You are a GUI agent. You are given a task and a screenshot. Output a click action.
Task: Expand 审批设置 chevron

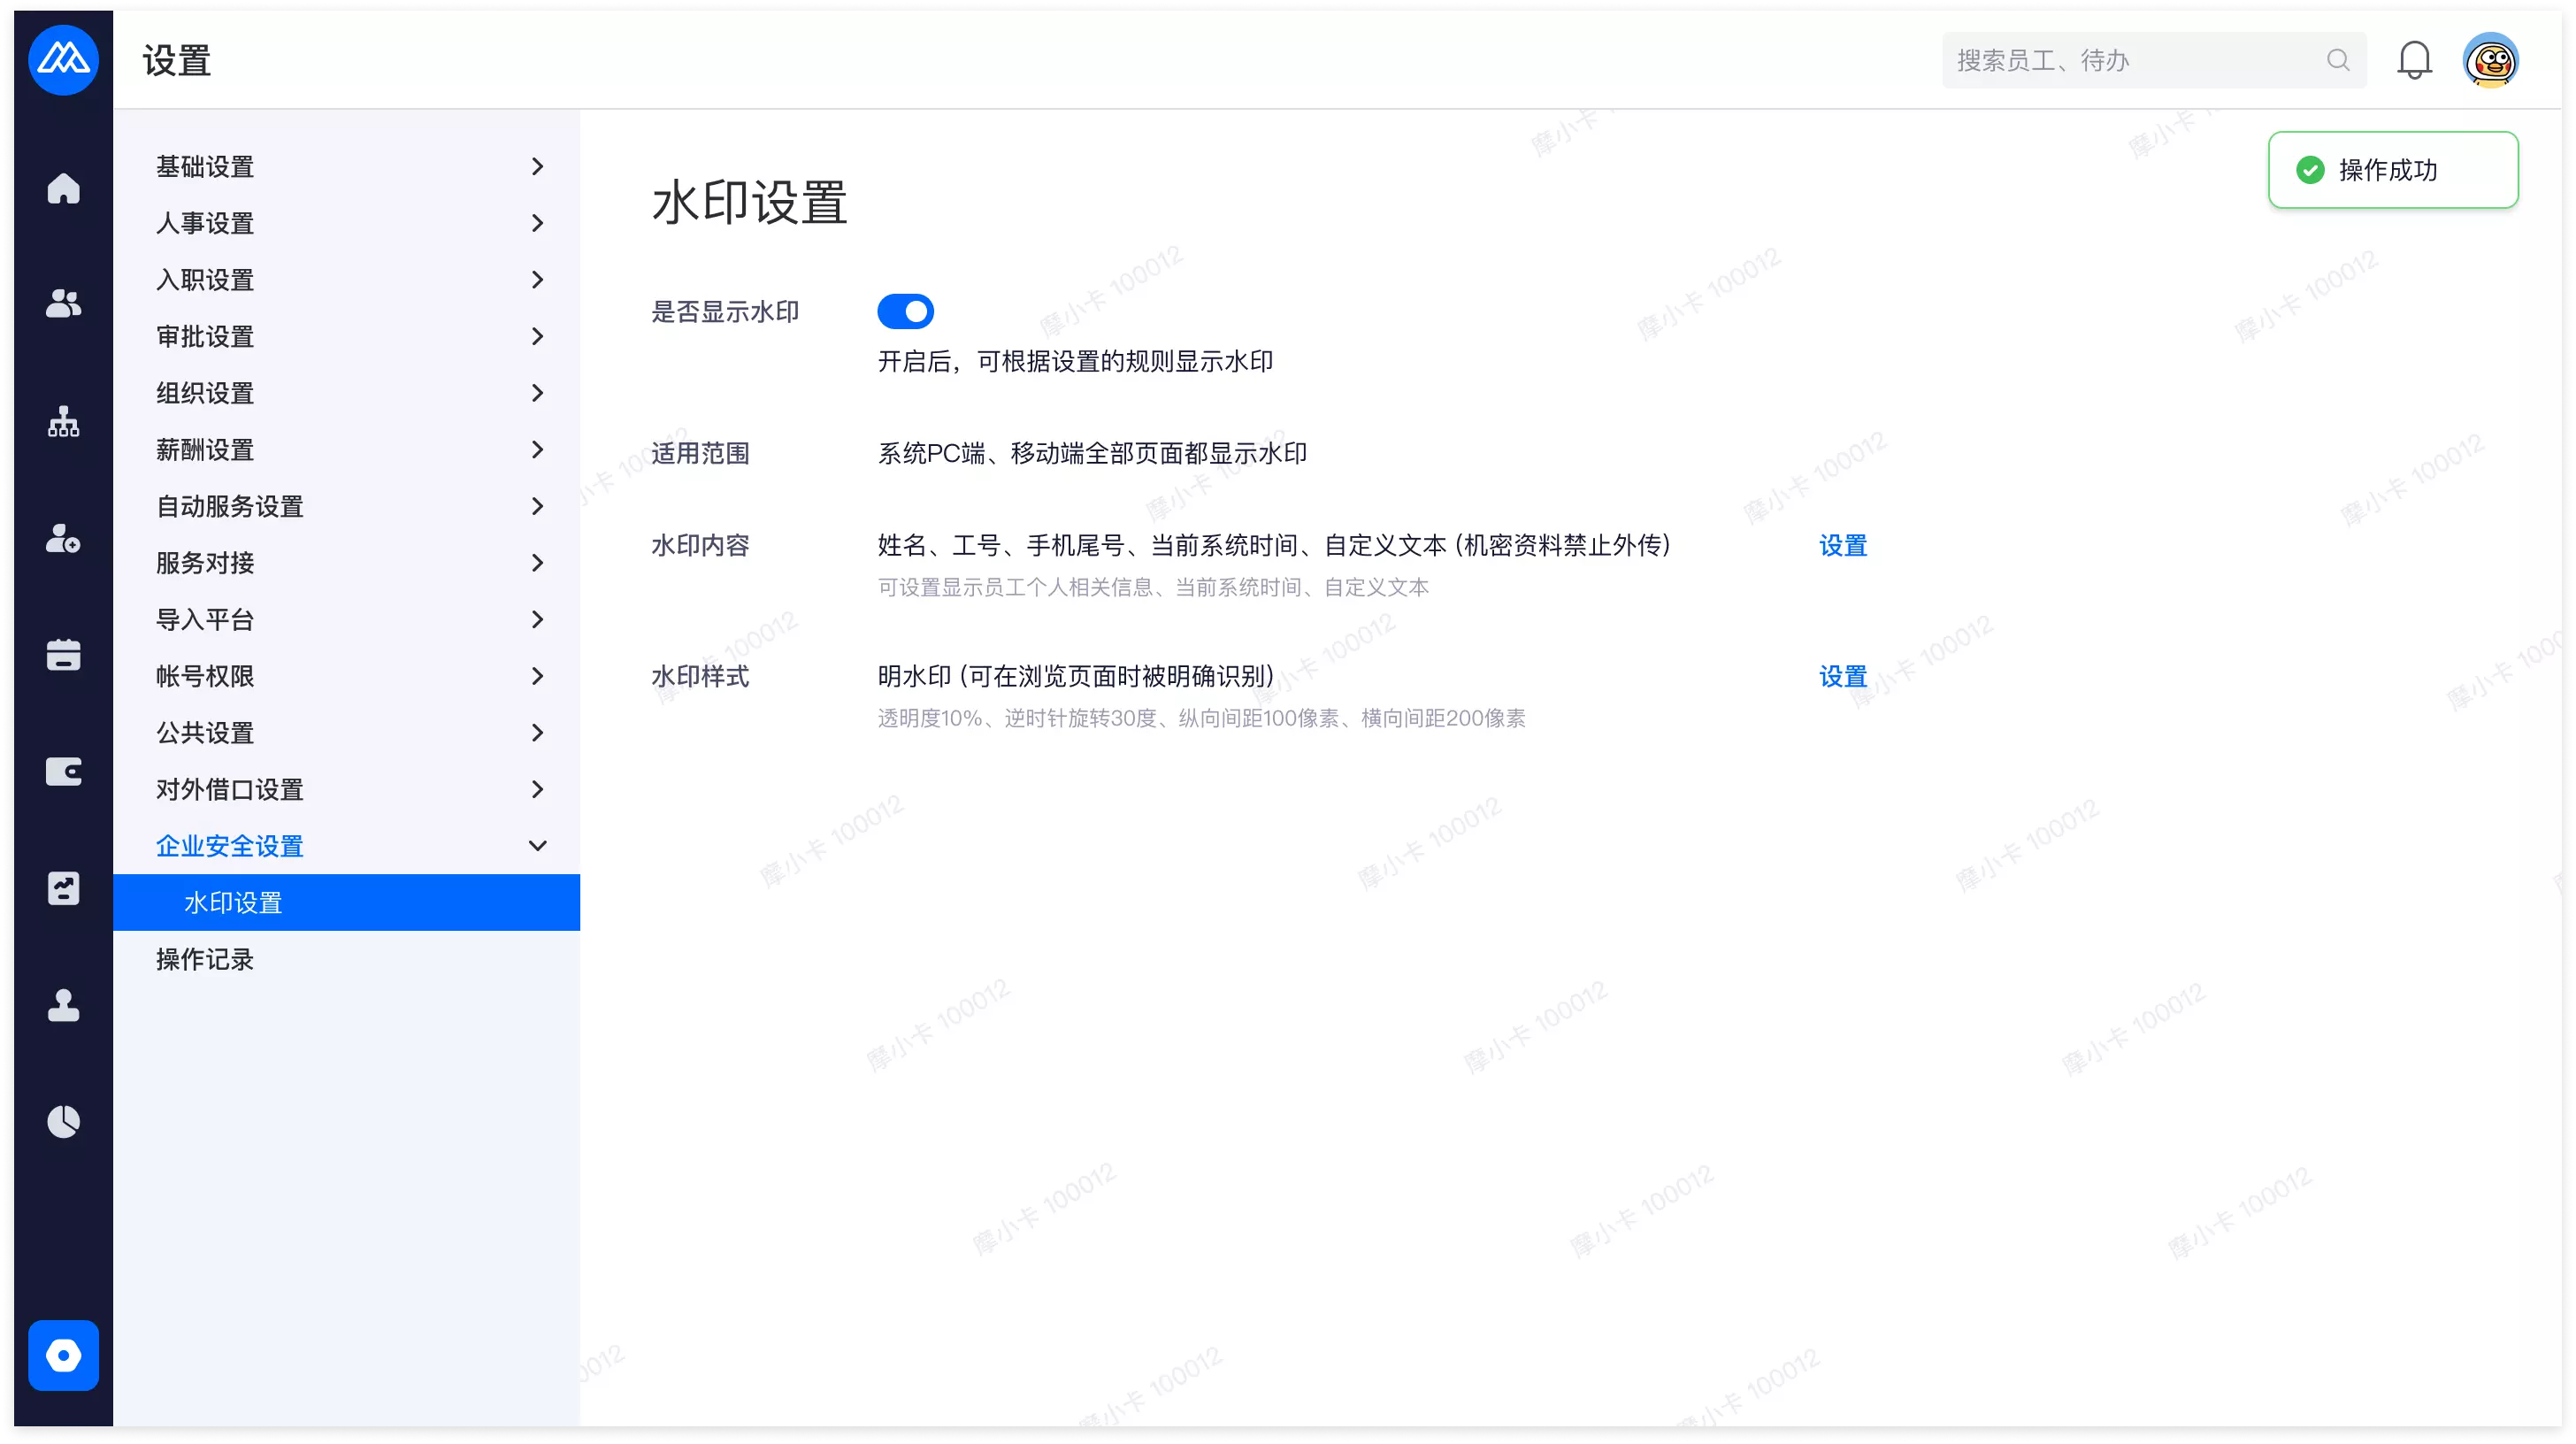[537, 336]
